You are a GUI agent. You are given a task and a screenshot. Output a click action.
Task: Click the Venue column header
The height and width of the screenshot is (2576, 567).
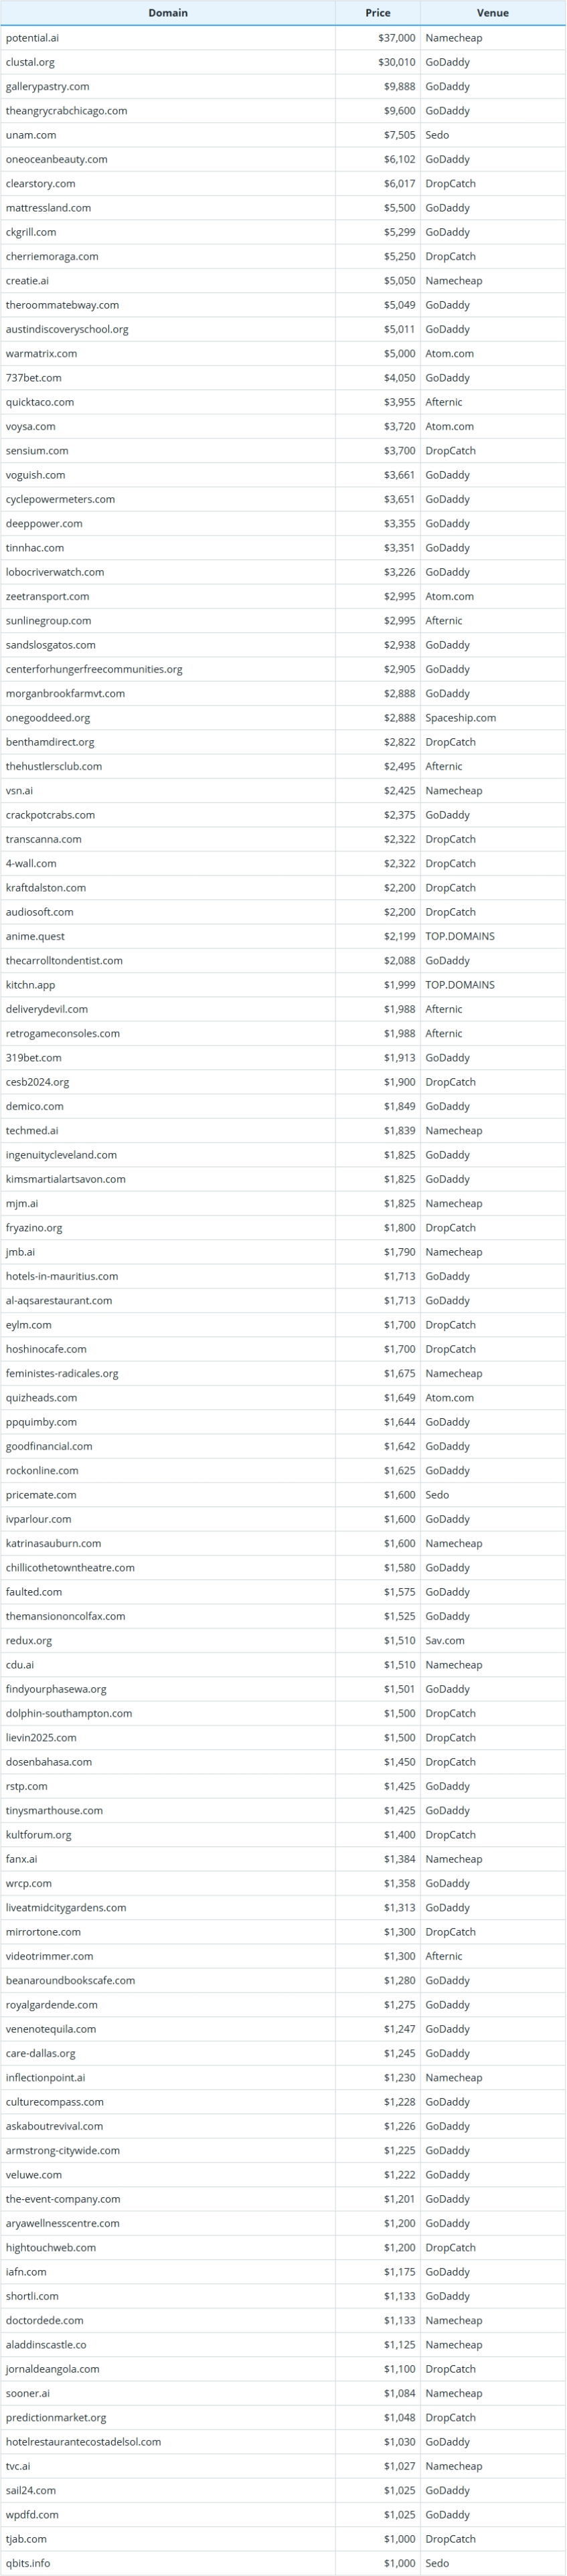[492, 13]
